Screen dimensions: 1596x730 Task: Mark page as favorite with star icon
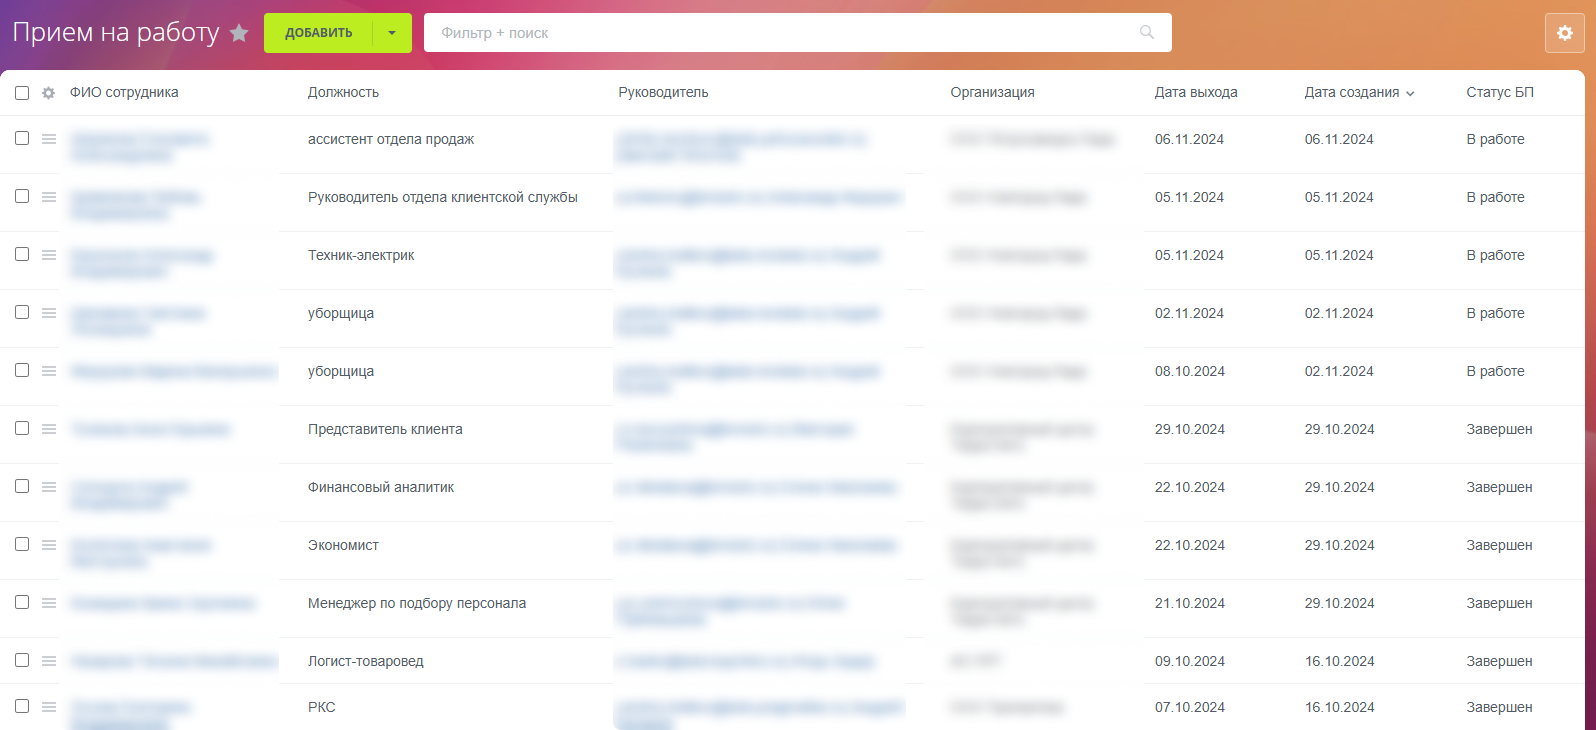pos(239,33)
